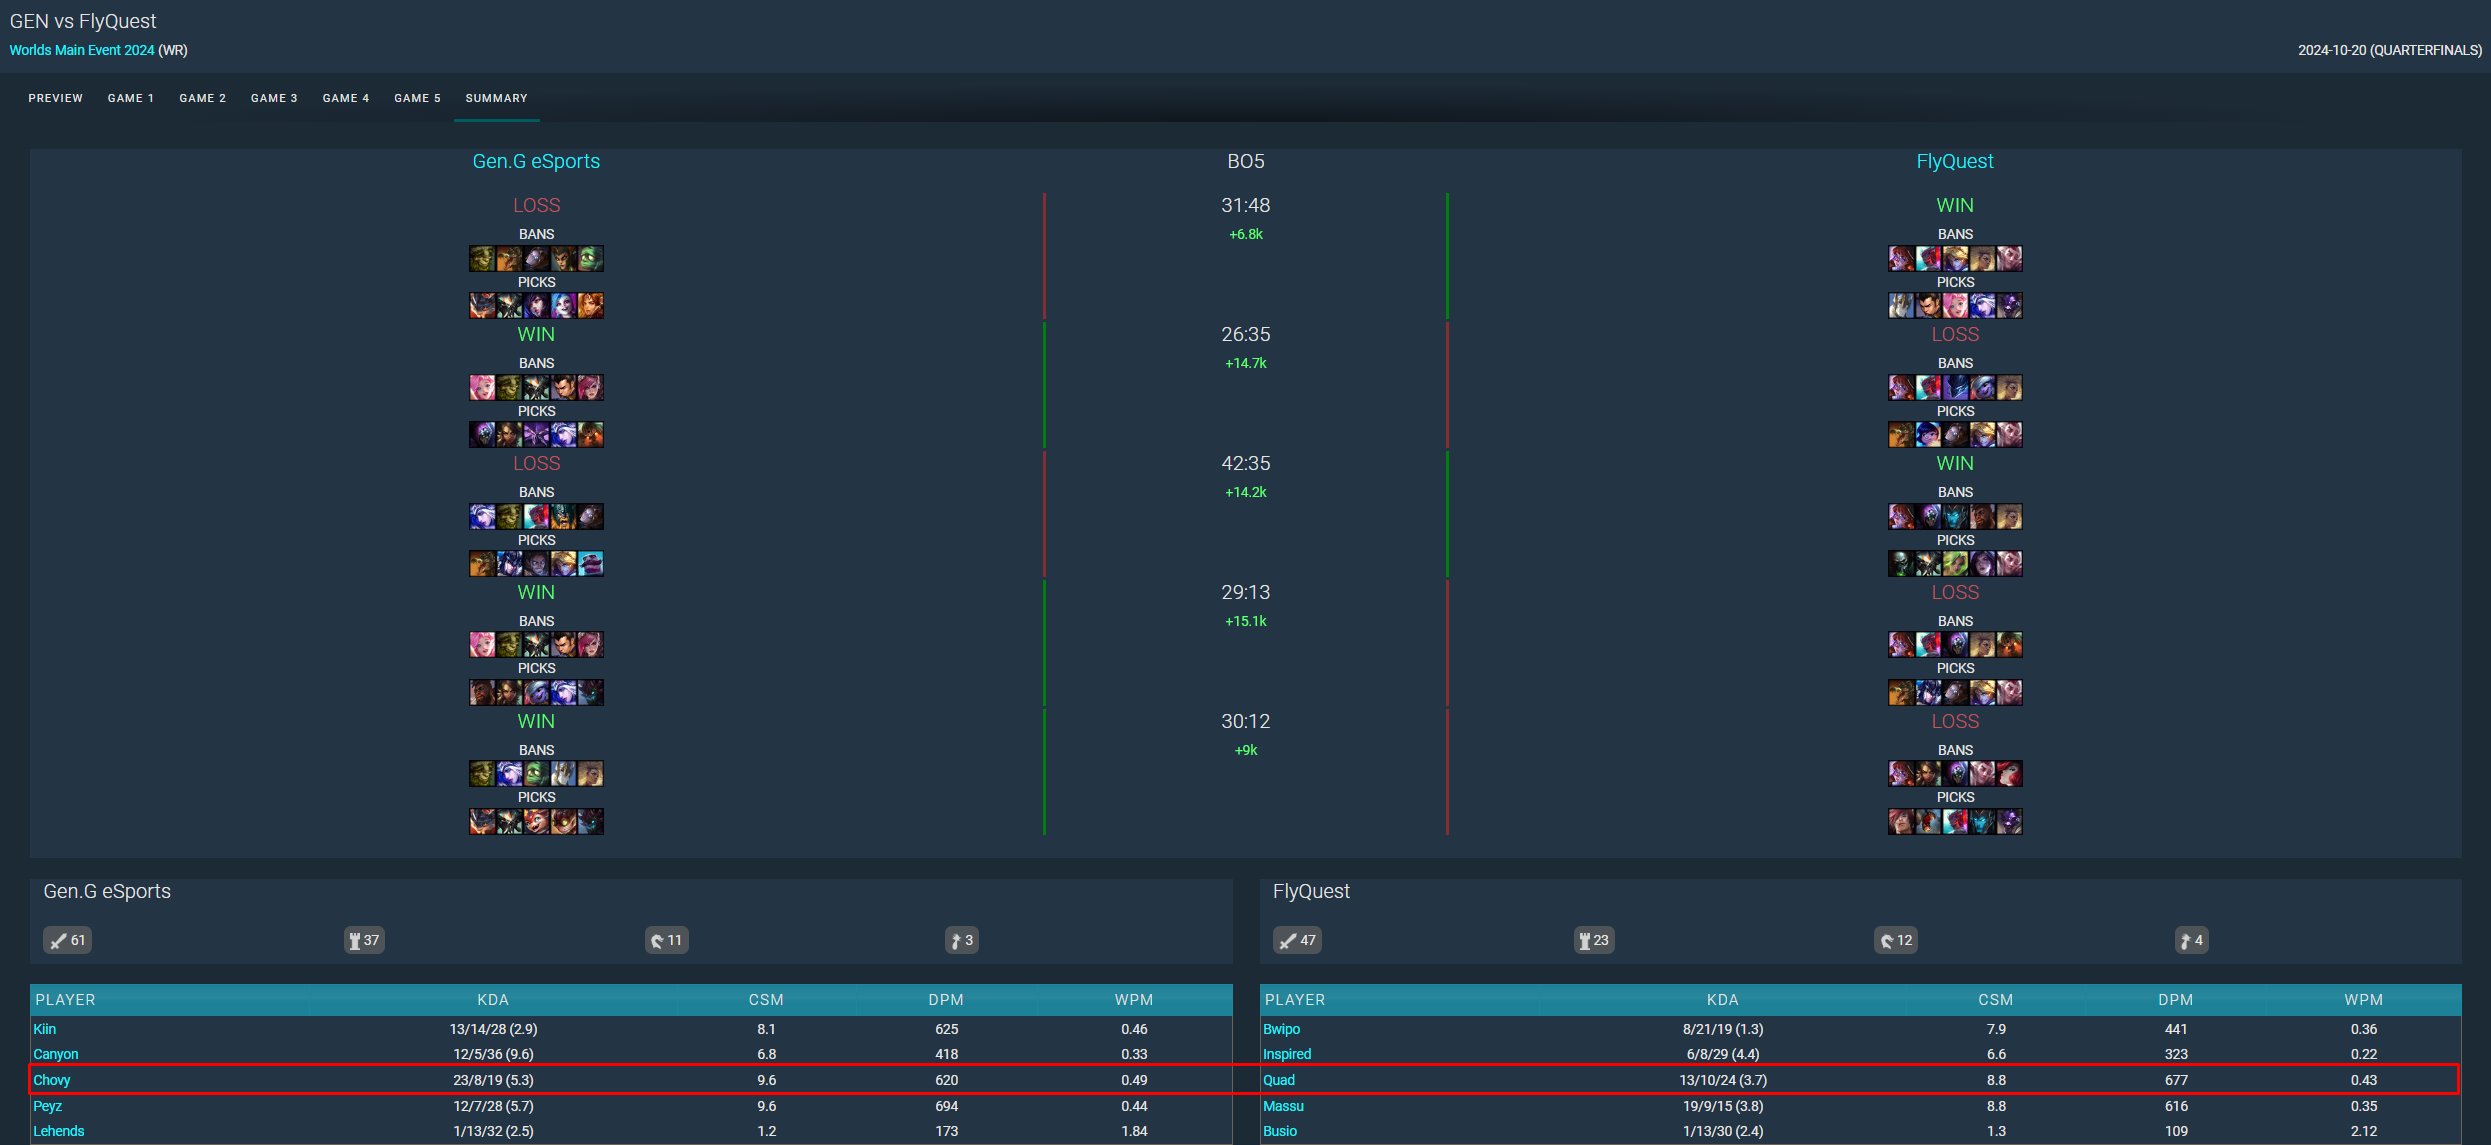Click Tristana in FlyQuest's game 2 bans
The image size is (2491, 1145).
pyautogui.click(x=1982, y=387)
